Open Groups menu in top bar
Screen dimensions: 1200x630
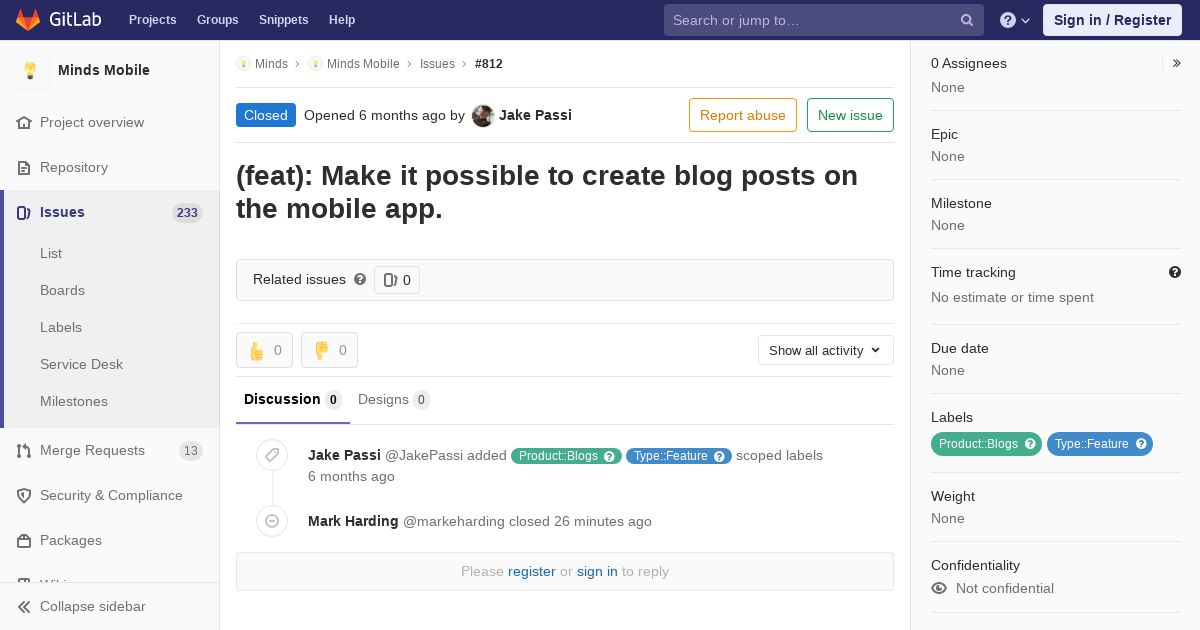(218, 20)
